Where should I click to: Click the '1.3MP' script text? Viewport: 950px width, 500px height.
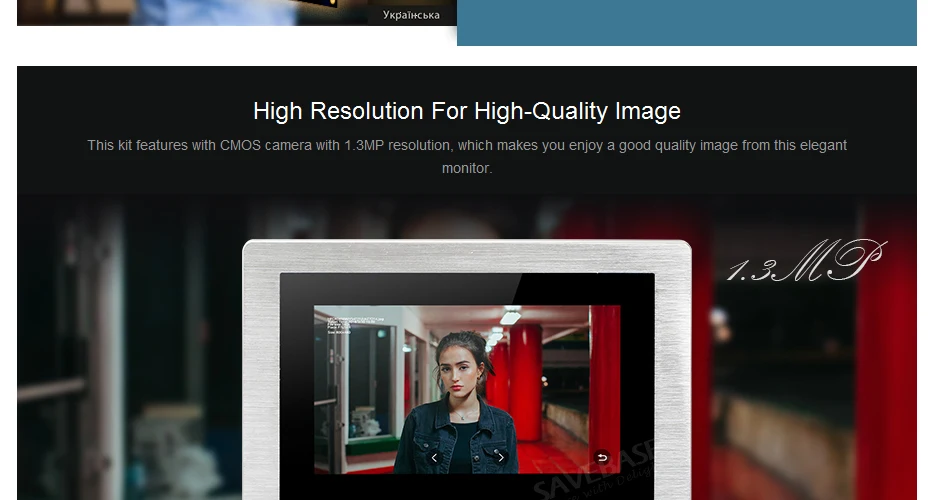[x=806, y=261]
